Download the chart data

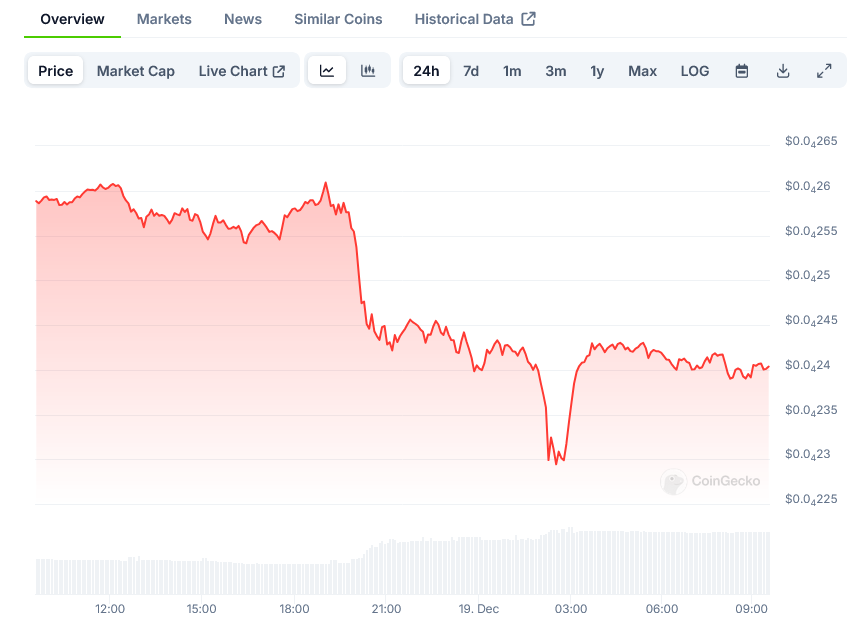tap(783, 71)
